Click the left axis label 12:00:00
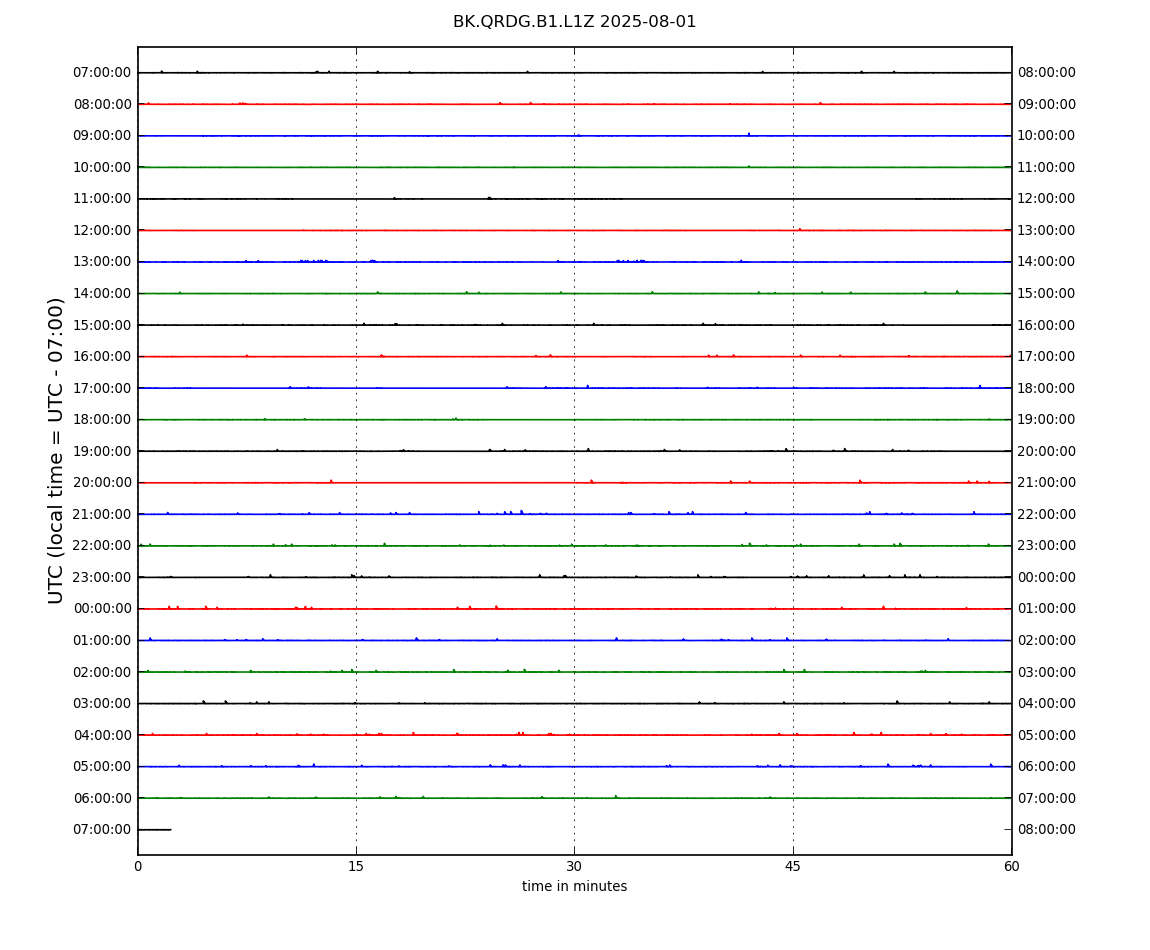 click(x=102, y=230)
